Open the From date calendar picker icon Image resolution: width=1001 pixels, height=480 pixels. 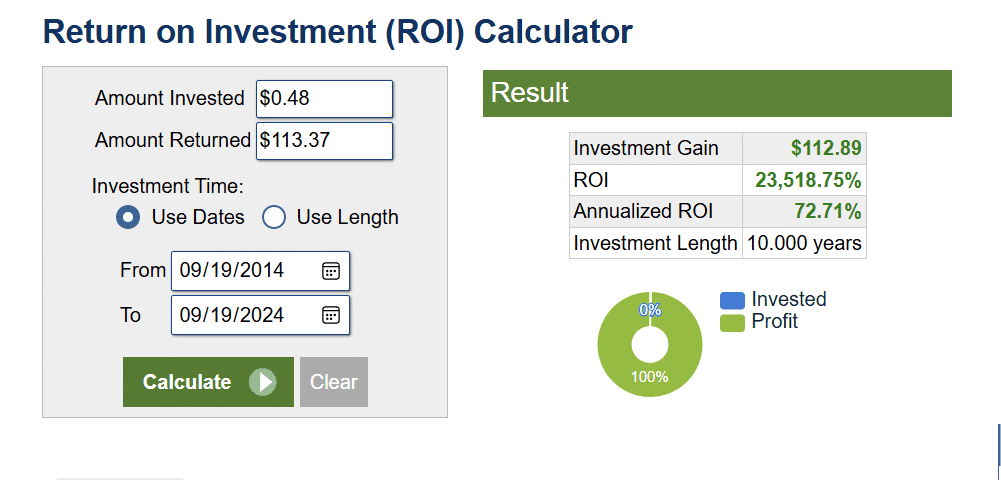331,271
